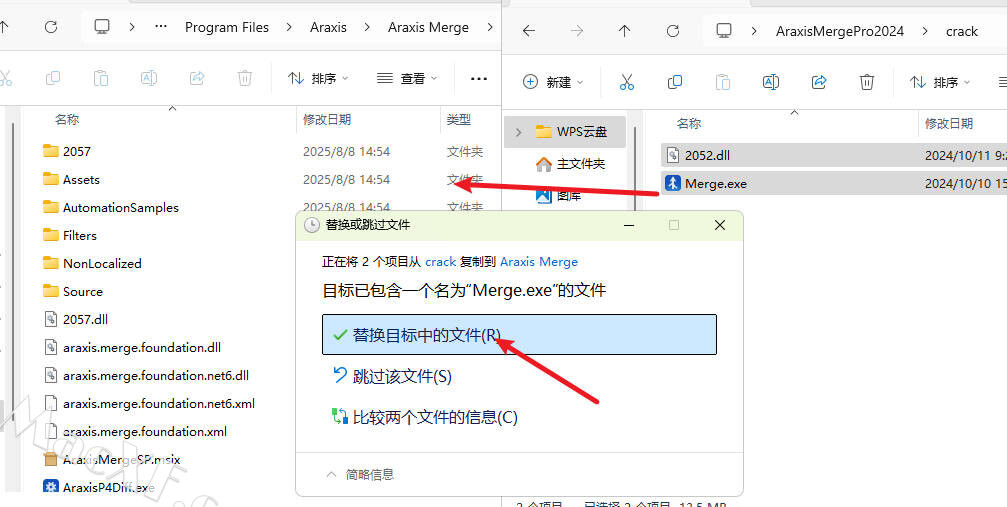The image size is (1007, 507).
Task: Follow the Araxis Merge destination link in the dialog
Action: pos(539,262)
